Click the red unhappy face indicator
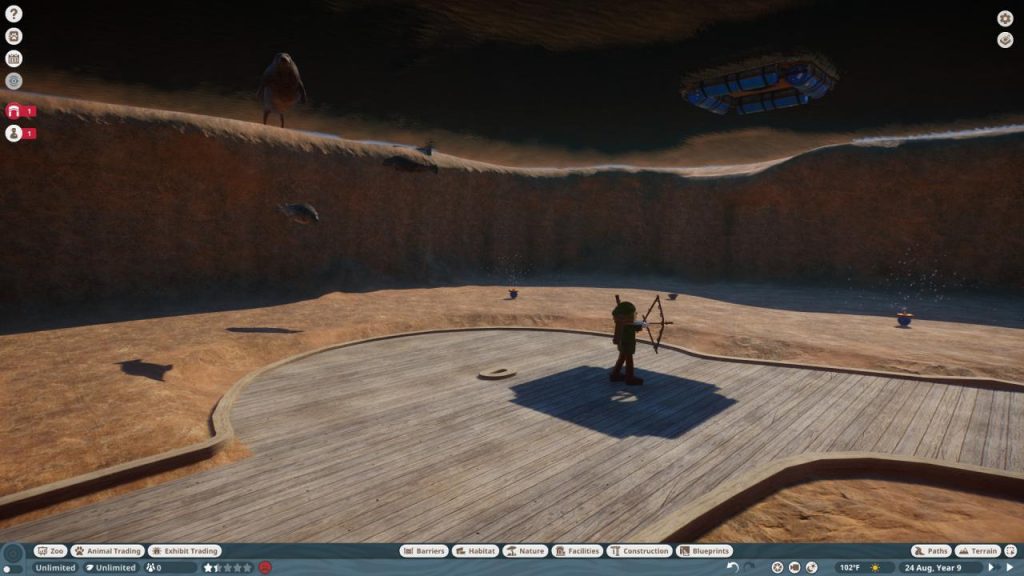Image resolution: width=1024 pixels, height=576 pixels. 264,568
